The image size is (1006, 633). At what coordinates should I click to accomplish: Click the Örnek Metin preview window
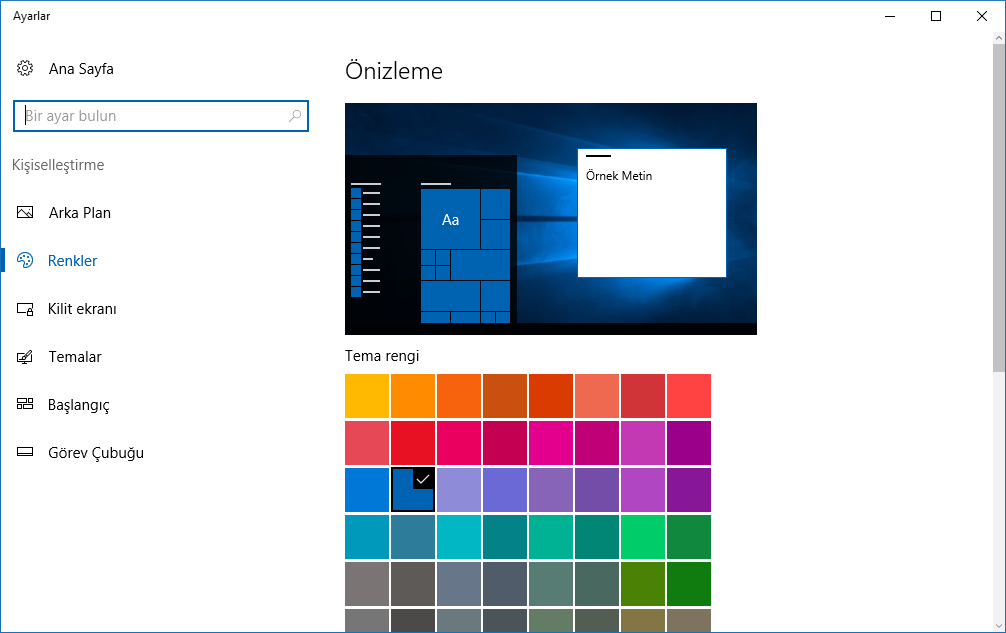pos(651,212)
